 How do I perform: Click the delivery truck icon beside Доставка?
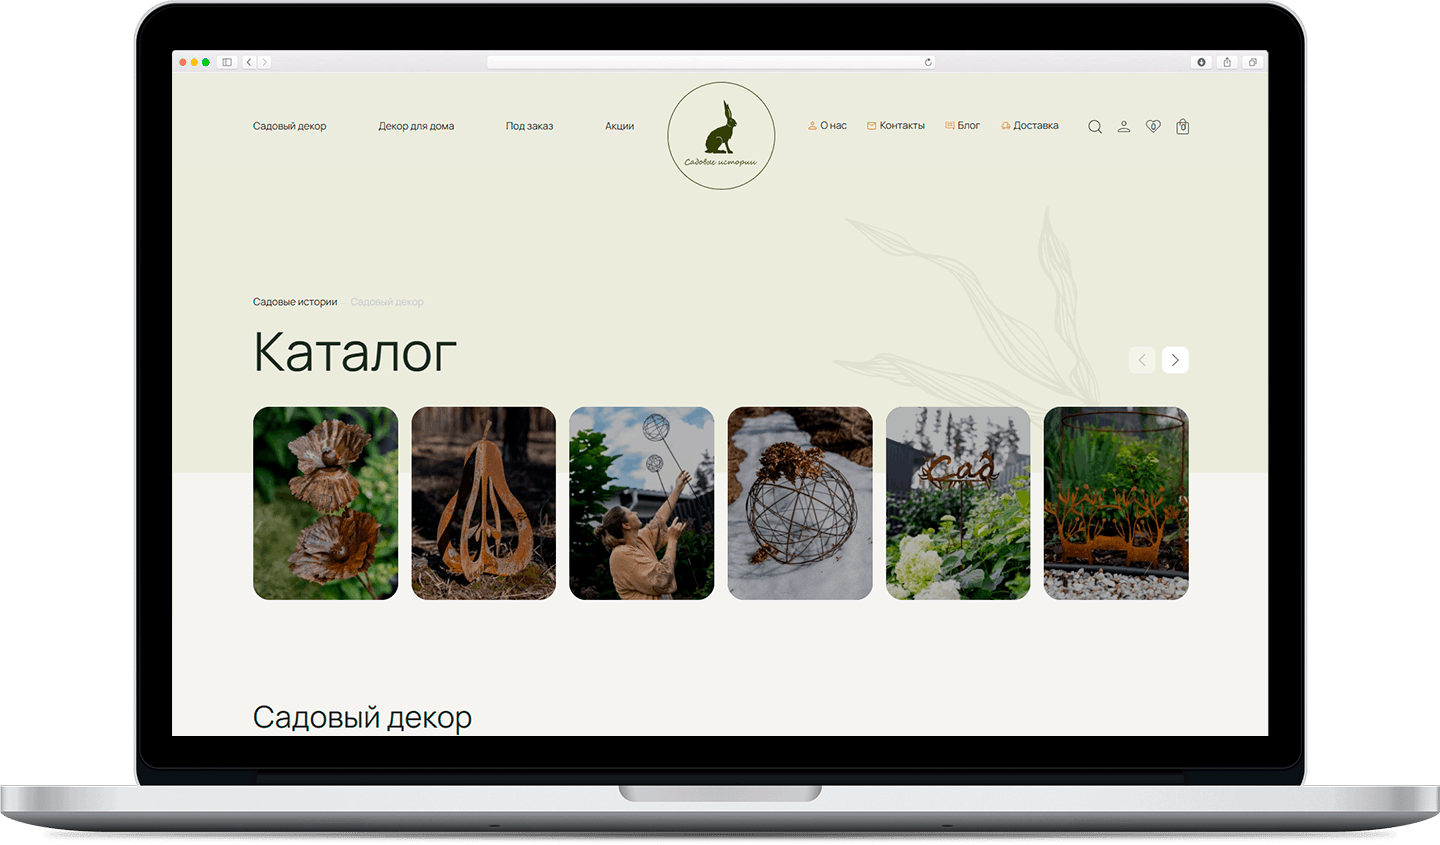pyautogui.click(x=1007, y=124)
